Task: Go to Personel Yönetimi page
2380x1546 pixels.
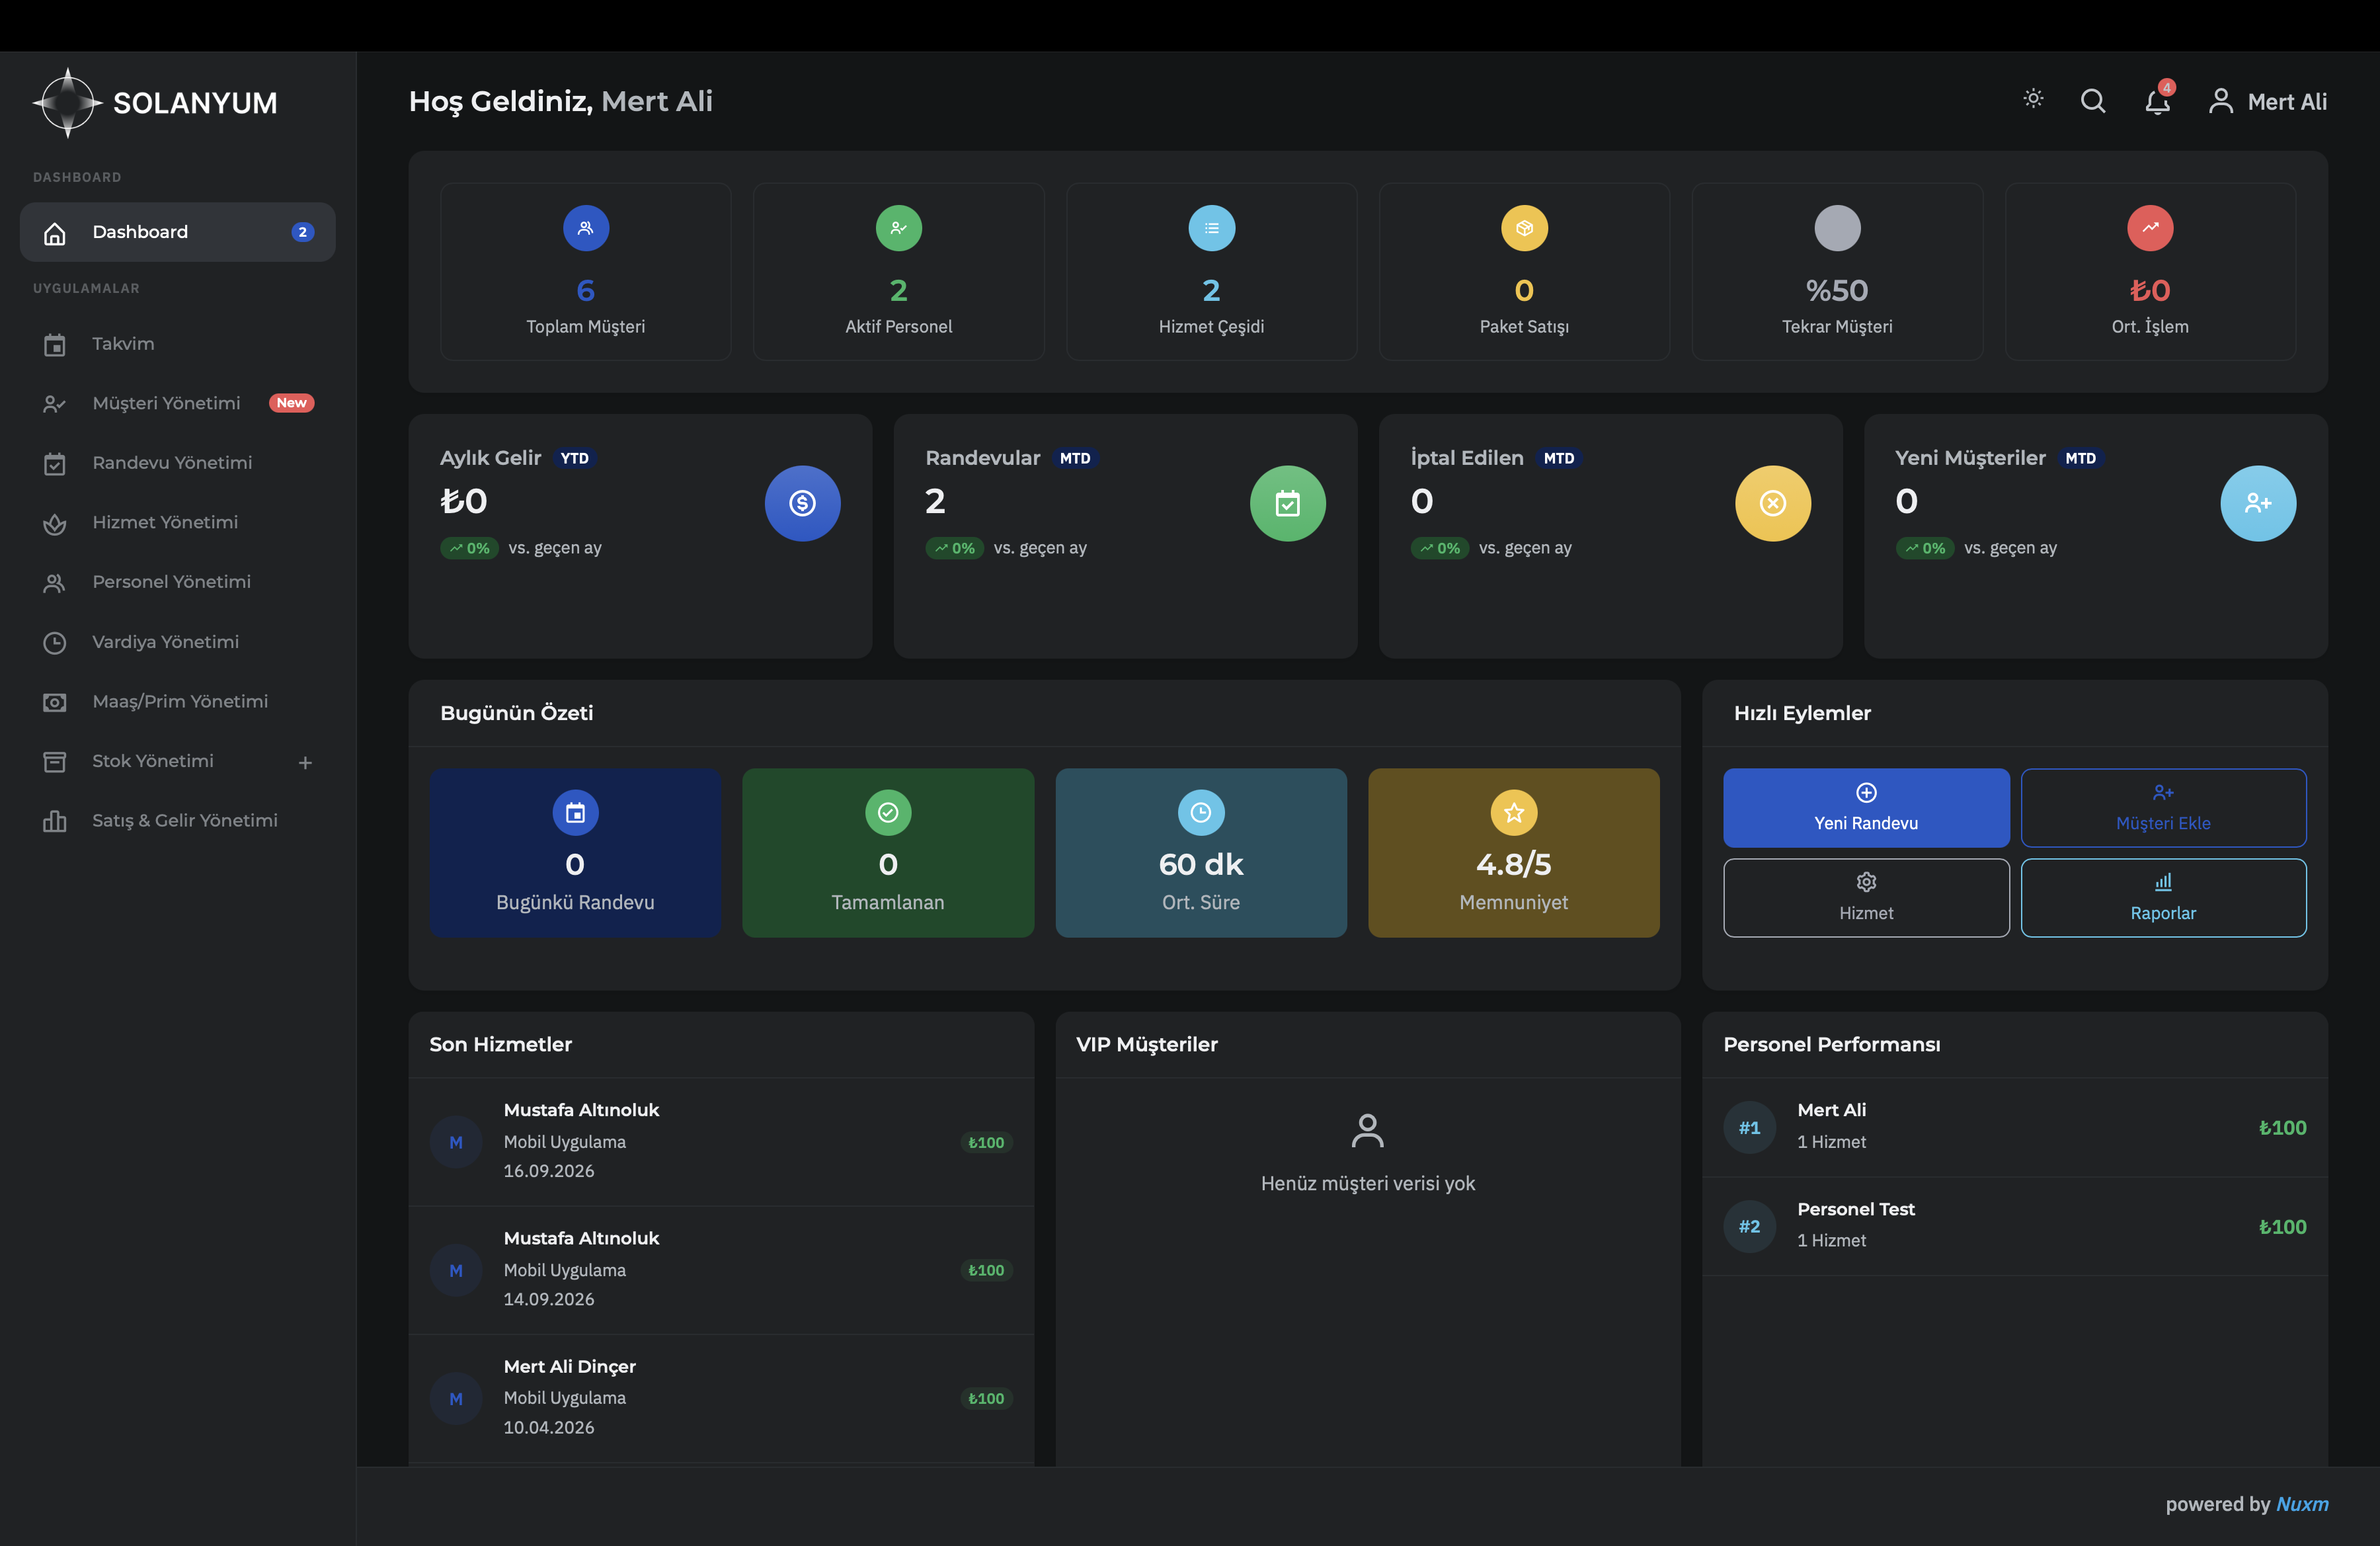Action: (178, 582)
